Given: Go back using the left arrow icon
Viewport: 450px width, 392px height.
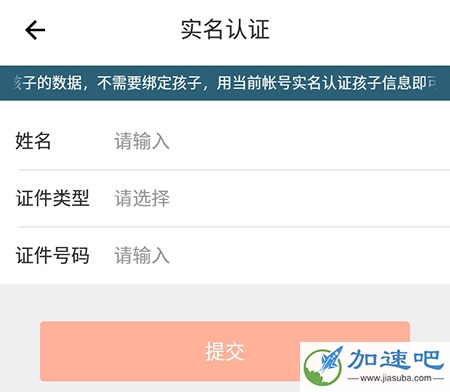Looking at the screenshot, I should point(35,30).
